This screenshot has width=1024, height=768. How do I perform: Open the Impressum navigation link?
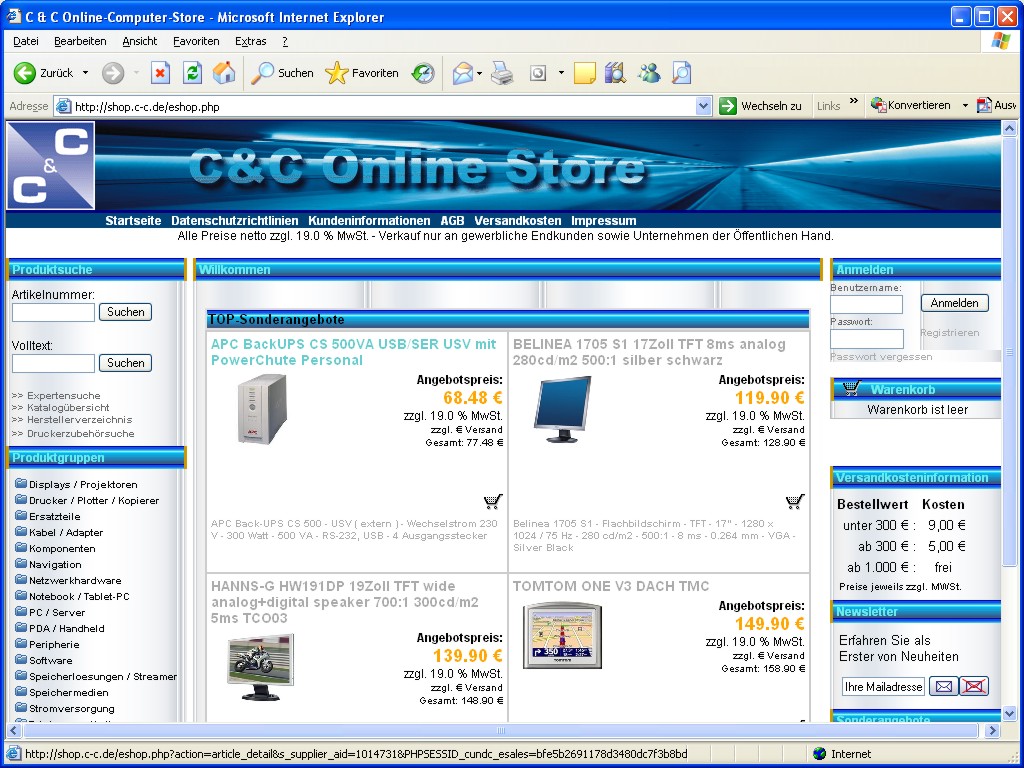pyautogui.click(x=603, y=221)
